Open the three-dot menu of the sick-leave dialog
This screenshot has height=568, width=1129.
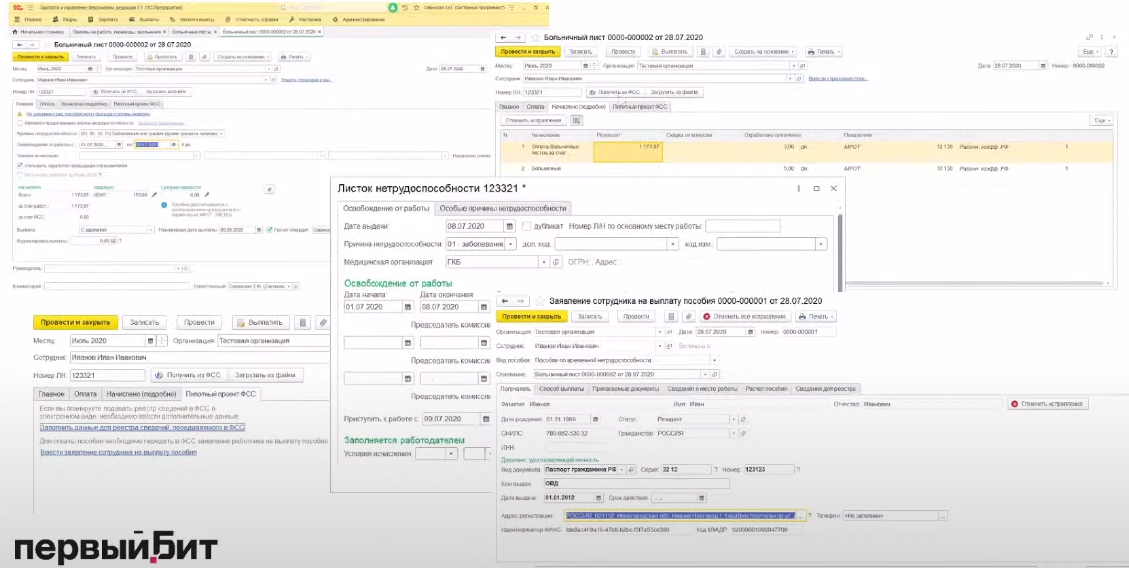click(x=797, y=188)
